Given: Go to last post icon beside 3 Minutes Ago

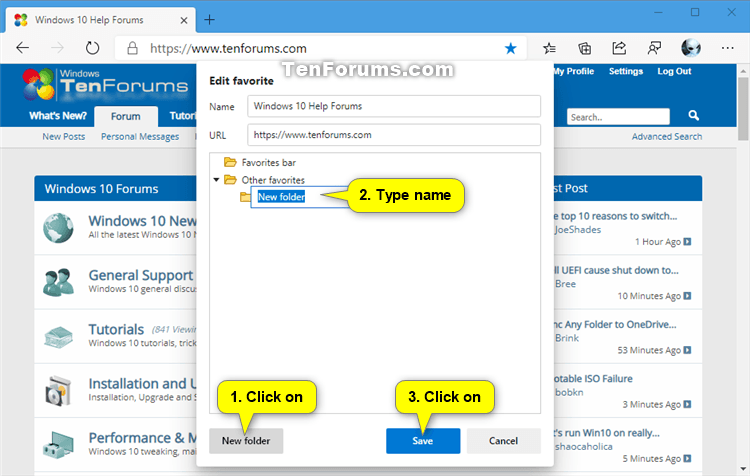Looking at the screenshot, I should (687, 404).
